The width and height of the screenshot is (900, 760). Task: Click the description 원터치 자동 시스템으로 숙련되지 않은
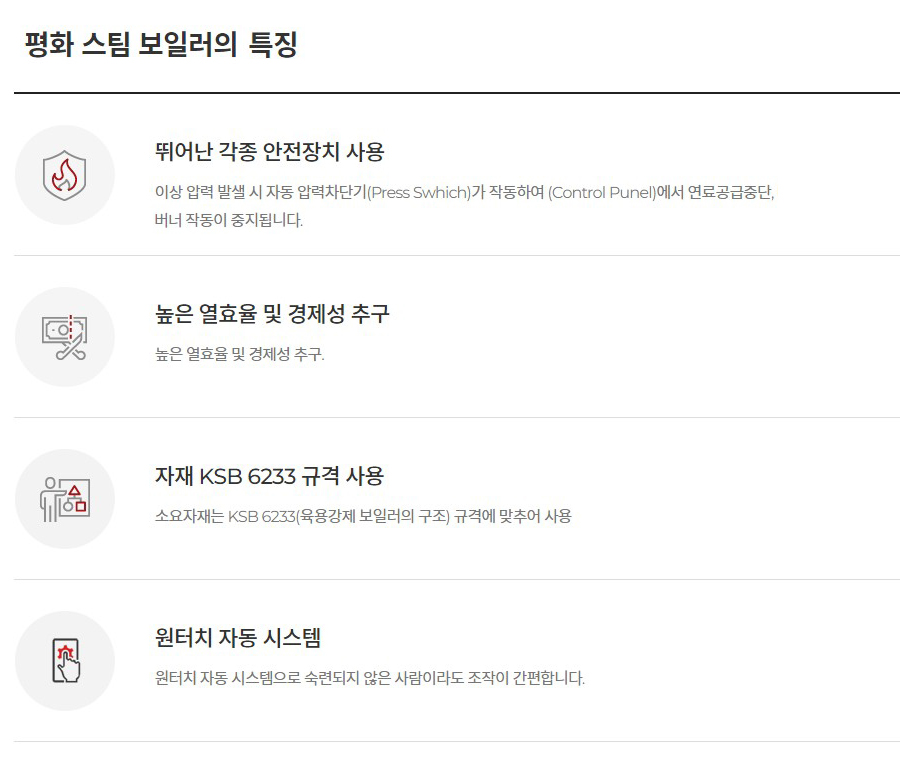point(370,678)
